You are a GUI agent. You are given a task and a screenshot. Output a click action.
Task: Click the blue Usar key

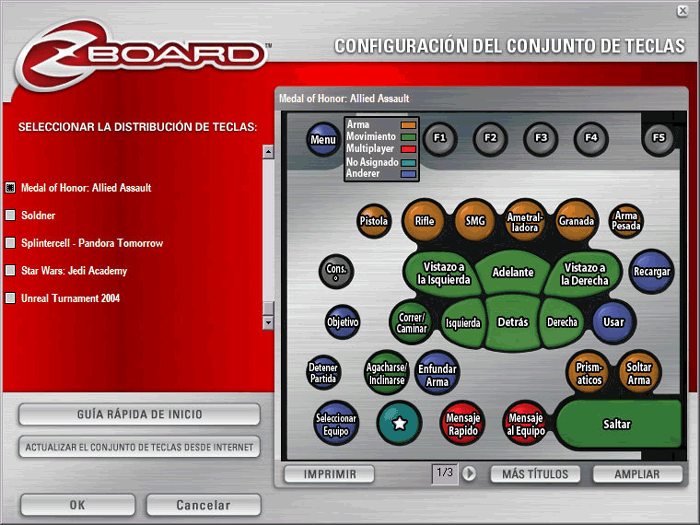613,322
